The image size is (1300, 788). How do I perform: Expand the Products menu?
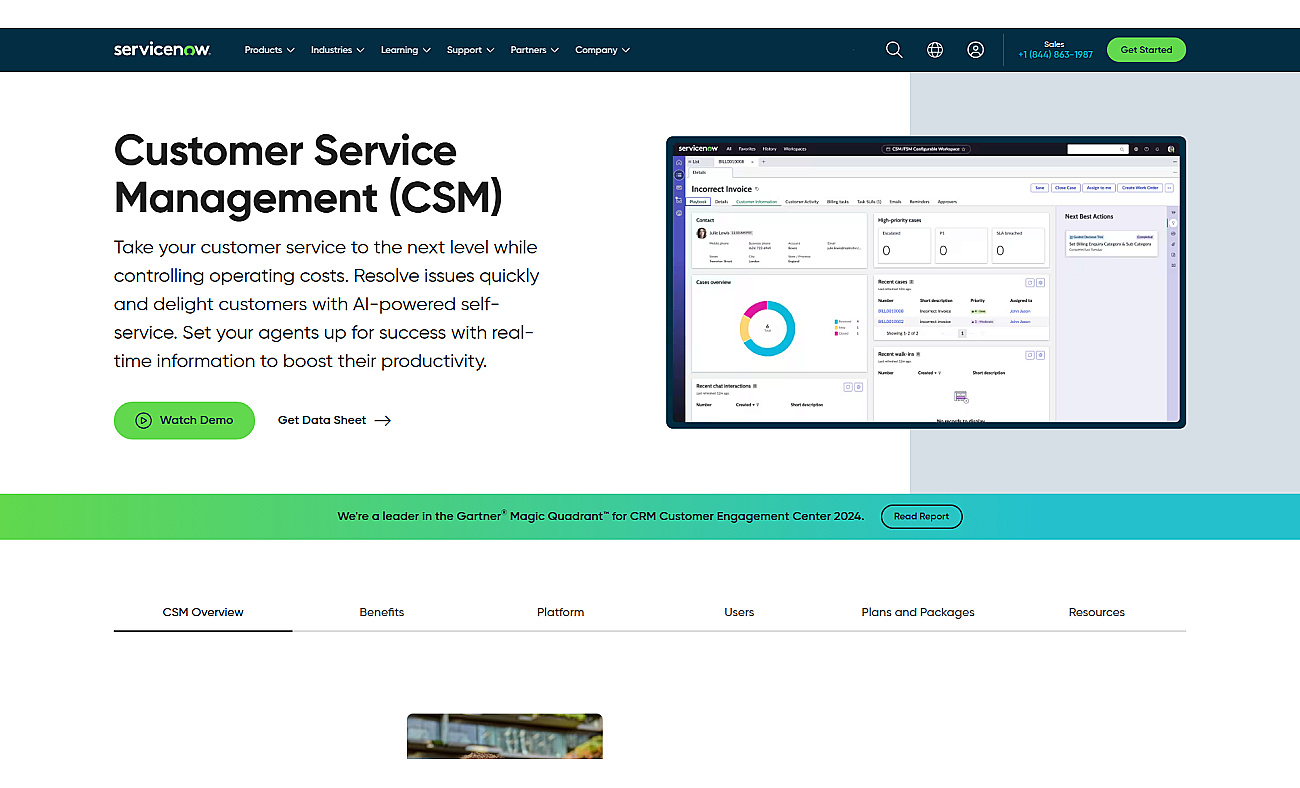[x=269, y=50]
